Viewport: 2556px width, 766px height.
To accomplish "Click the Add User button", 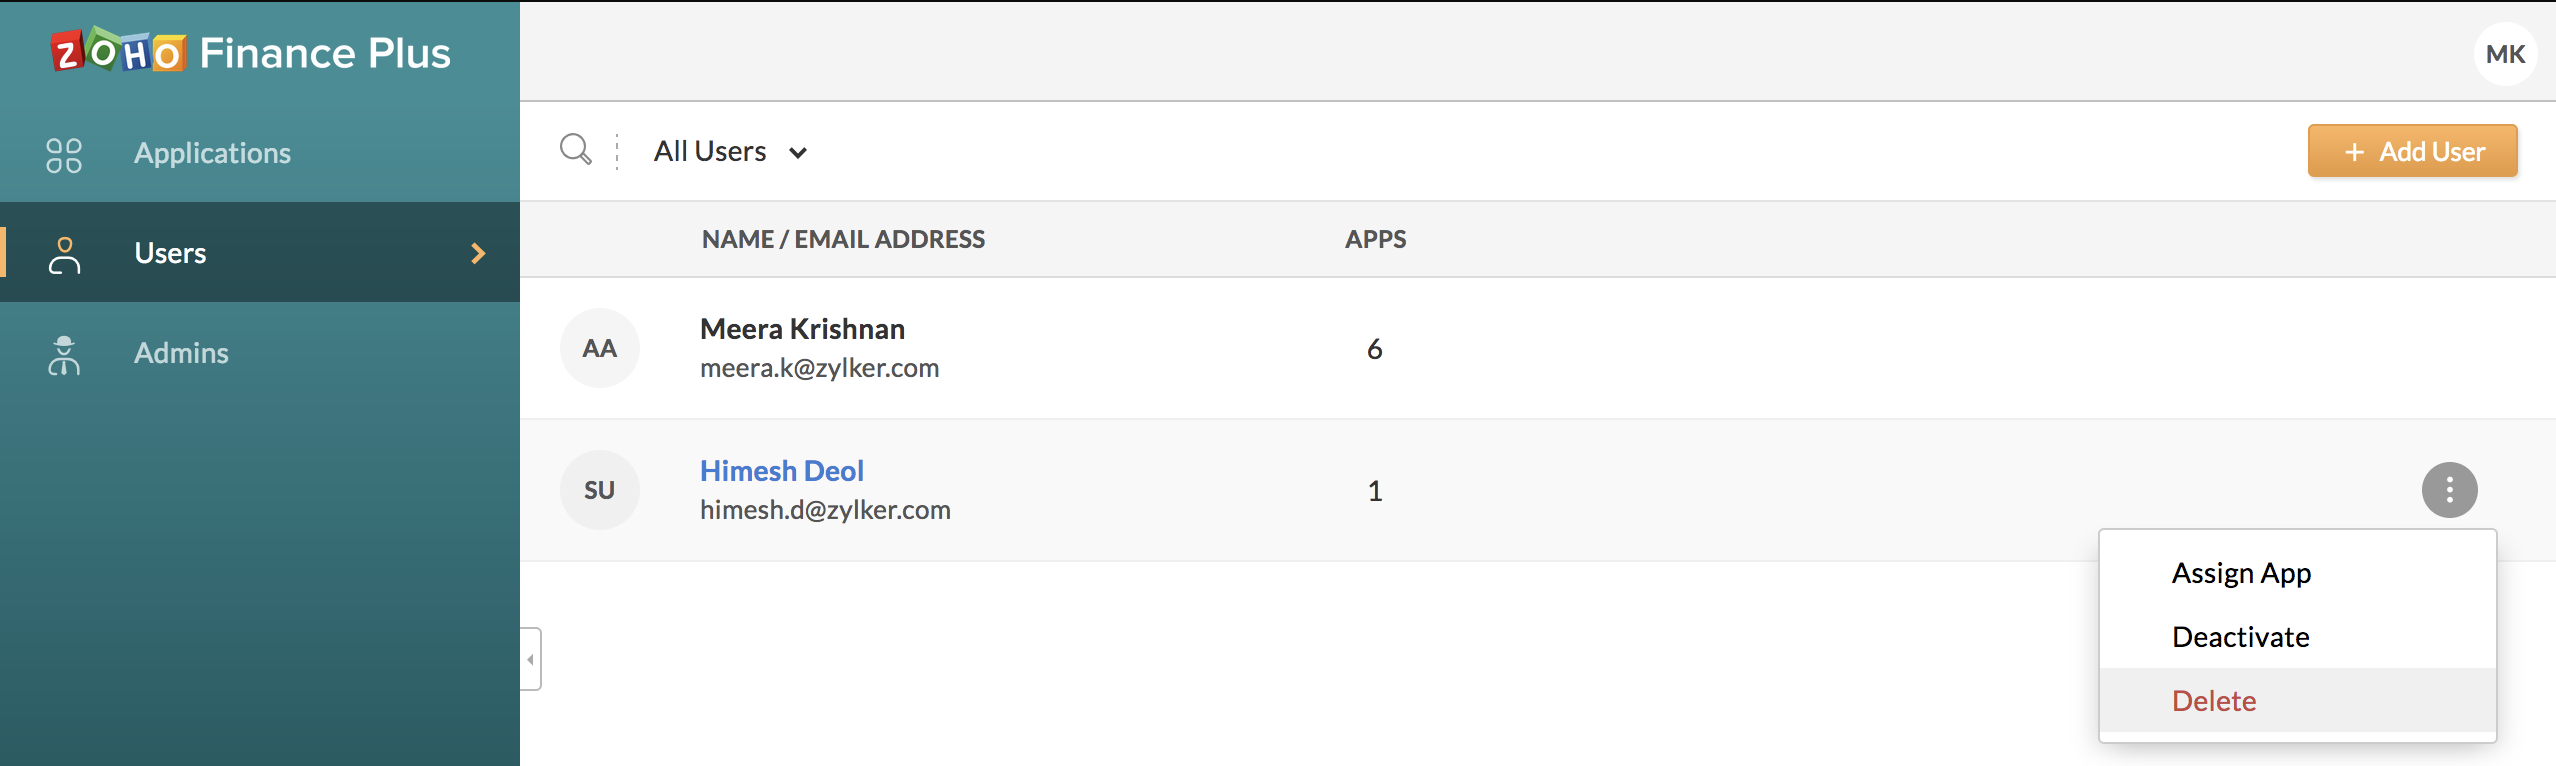I will point(2412,152).
